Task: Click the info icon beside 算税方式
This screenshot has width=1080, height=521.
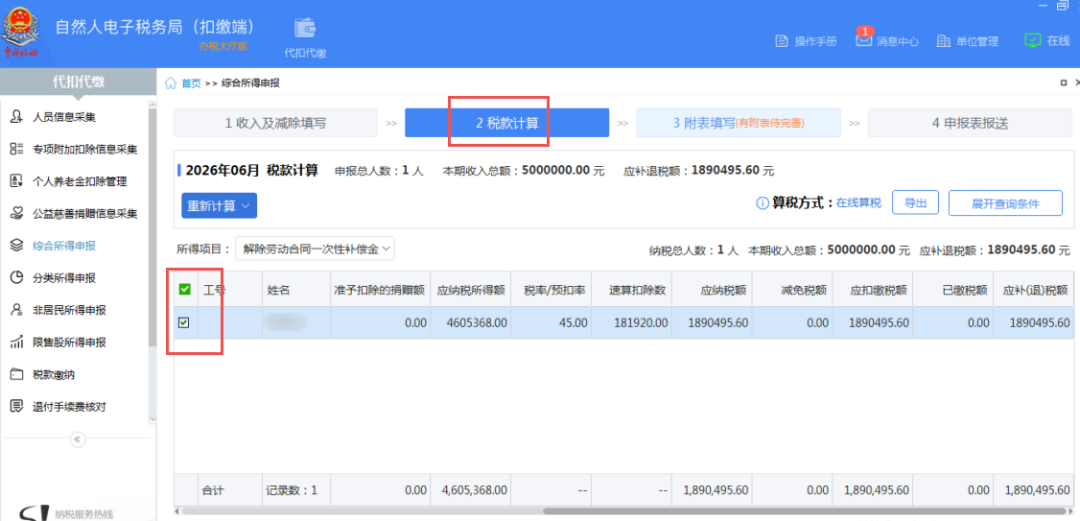Action: (762, 203)
